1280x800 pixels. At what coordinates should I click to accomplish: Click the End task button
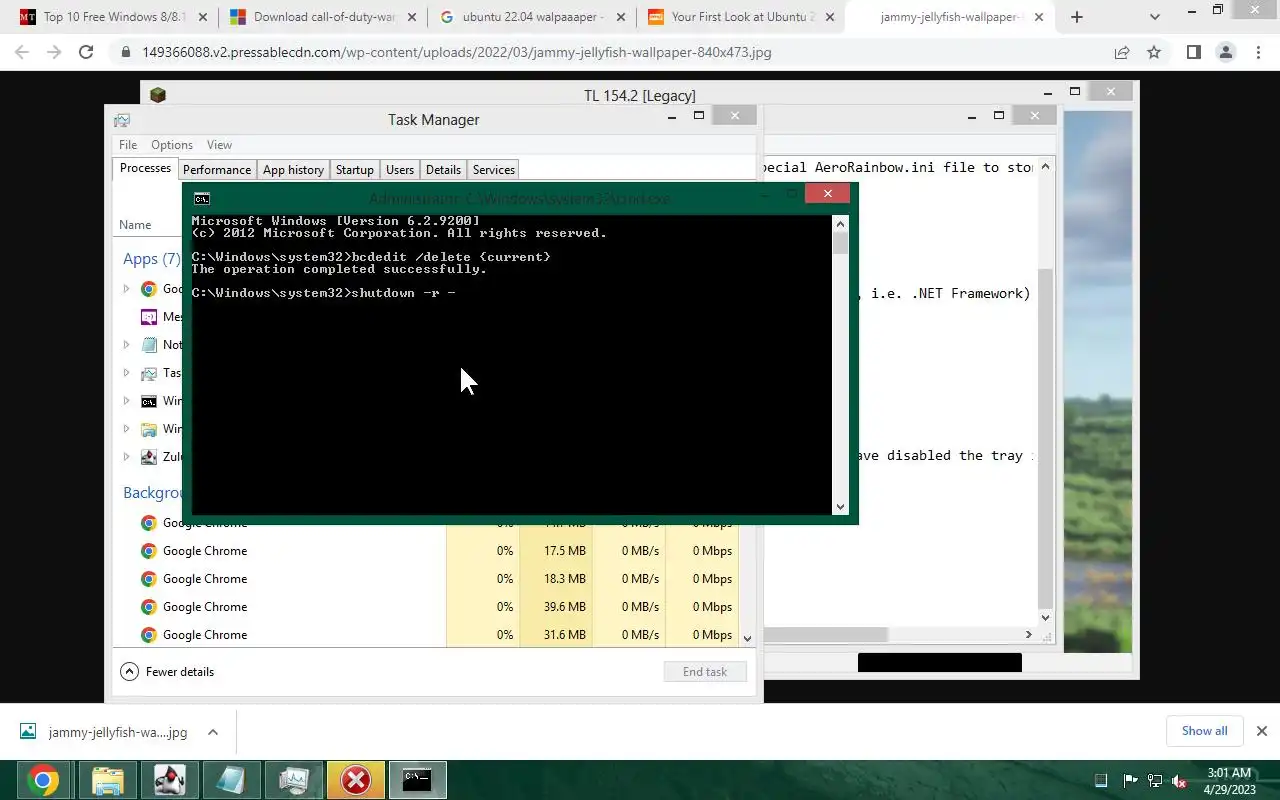click(x=705, y=672)
